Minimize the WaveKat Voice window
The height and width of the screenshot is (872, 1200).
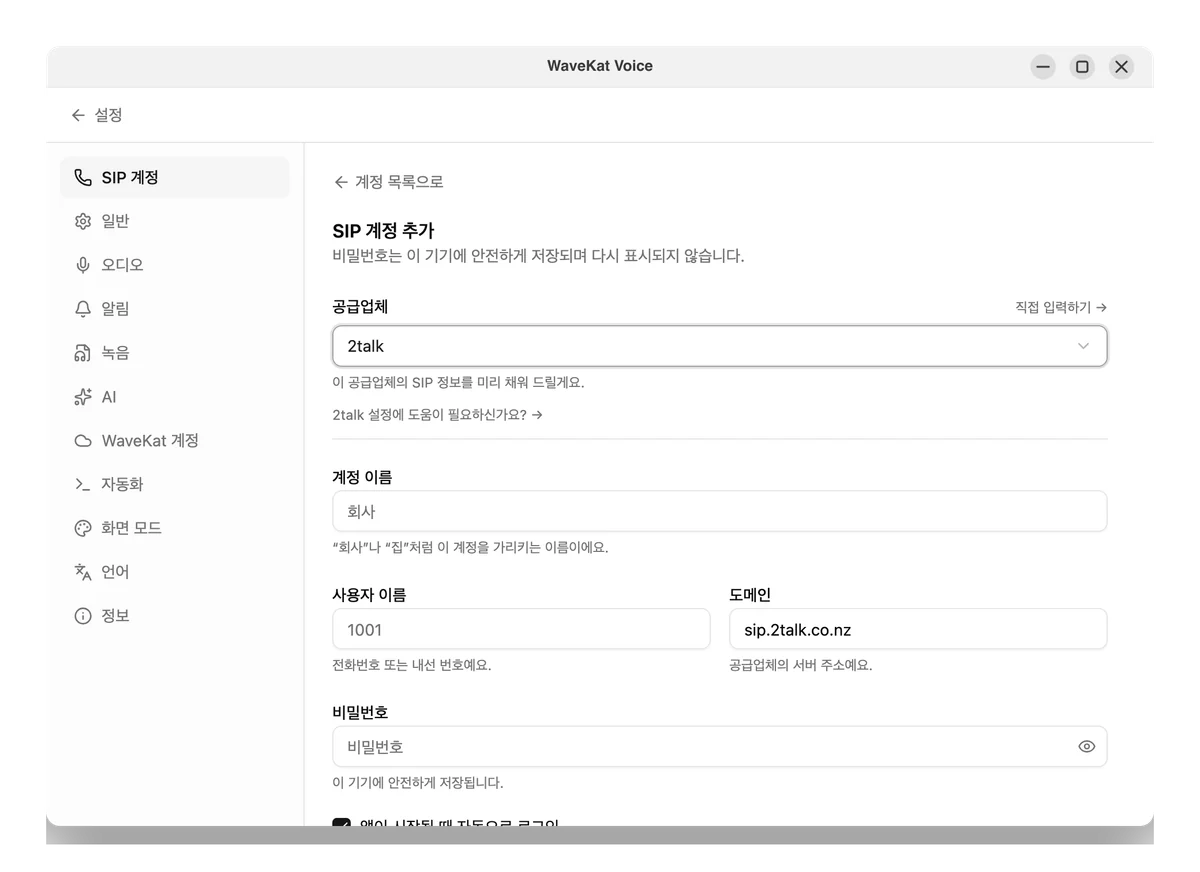pos(1043,67)
